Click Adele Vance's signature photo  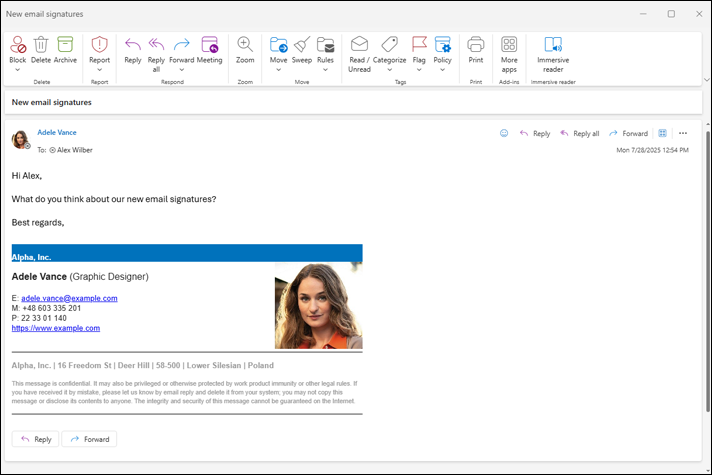pos(318,305)
